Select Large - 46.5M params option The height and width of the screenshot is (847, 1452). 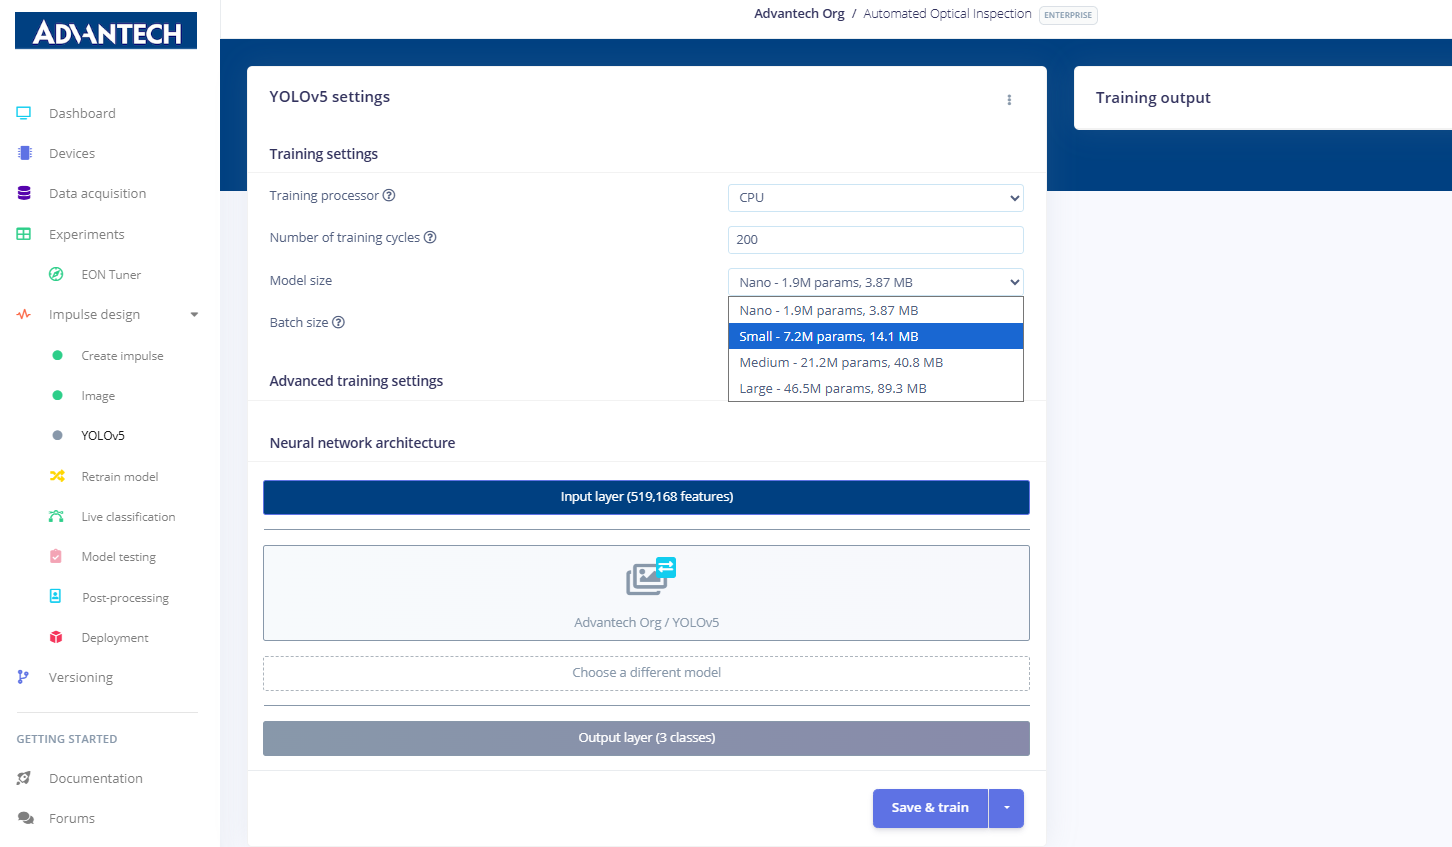click(x=876, y=389)
